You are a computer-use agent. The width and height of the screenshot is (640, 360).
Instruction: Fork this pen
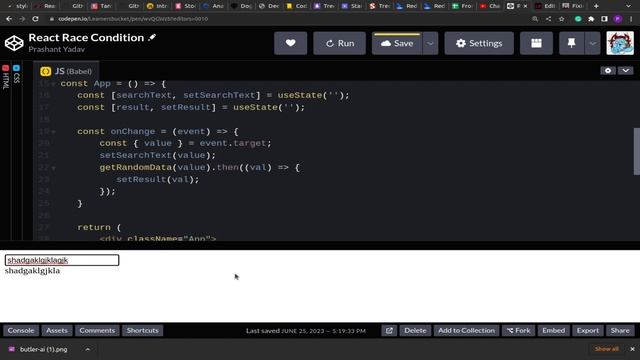point(518,331)
